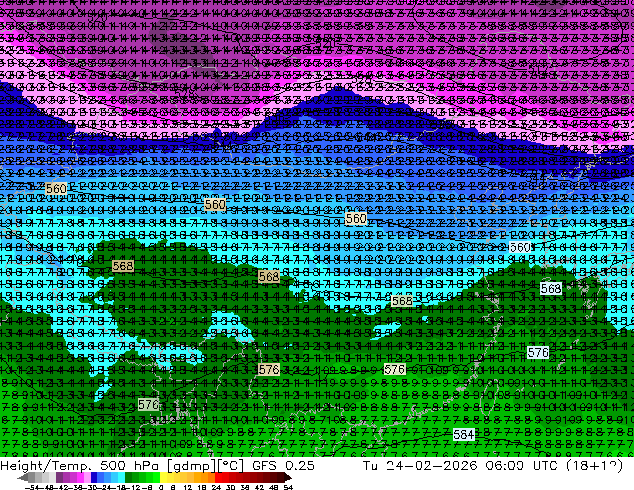Click the gray left arrow end of legend
Screen dimensions: 634x490
[x=23, y=478]
